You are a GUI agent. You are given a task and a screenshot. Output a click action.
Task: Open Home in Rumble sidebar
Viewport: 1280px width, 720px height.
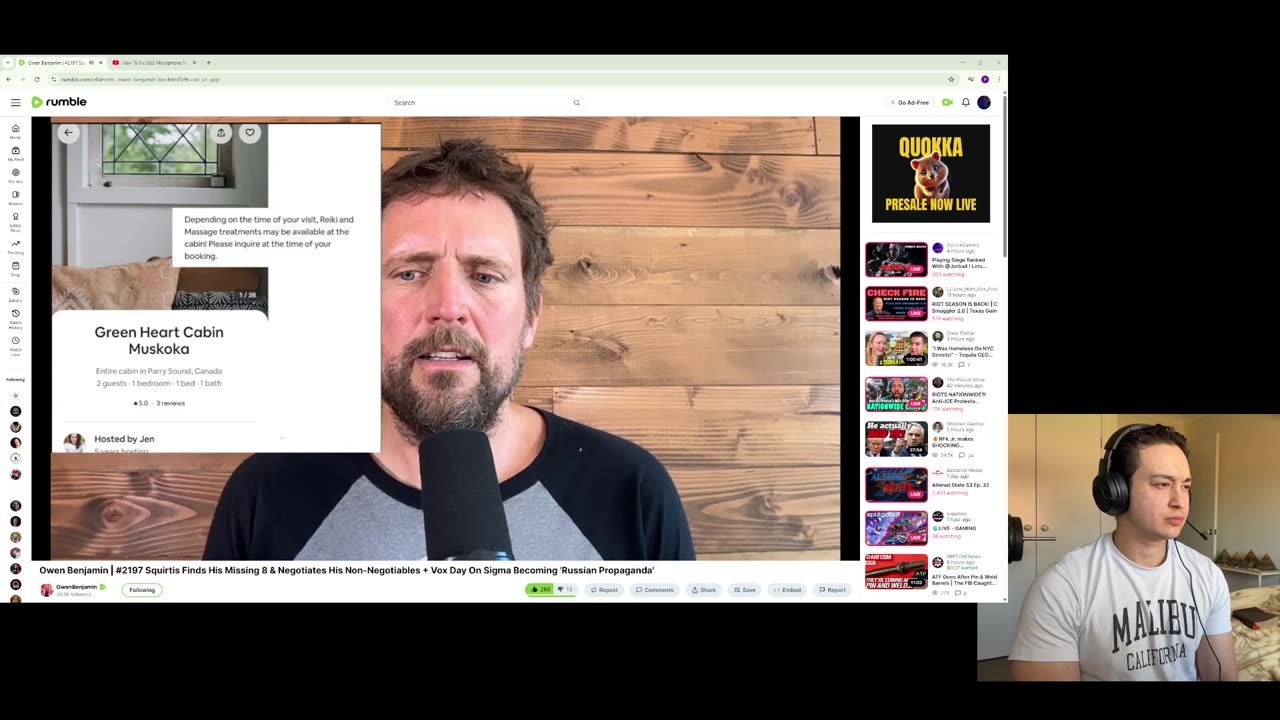point(15,131)
